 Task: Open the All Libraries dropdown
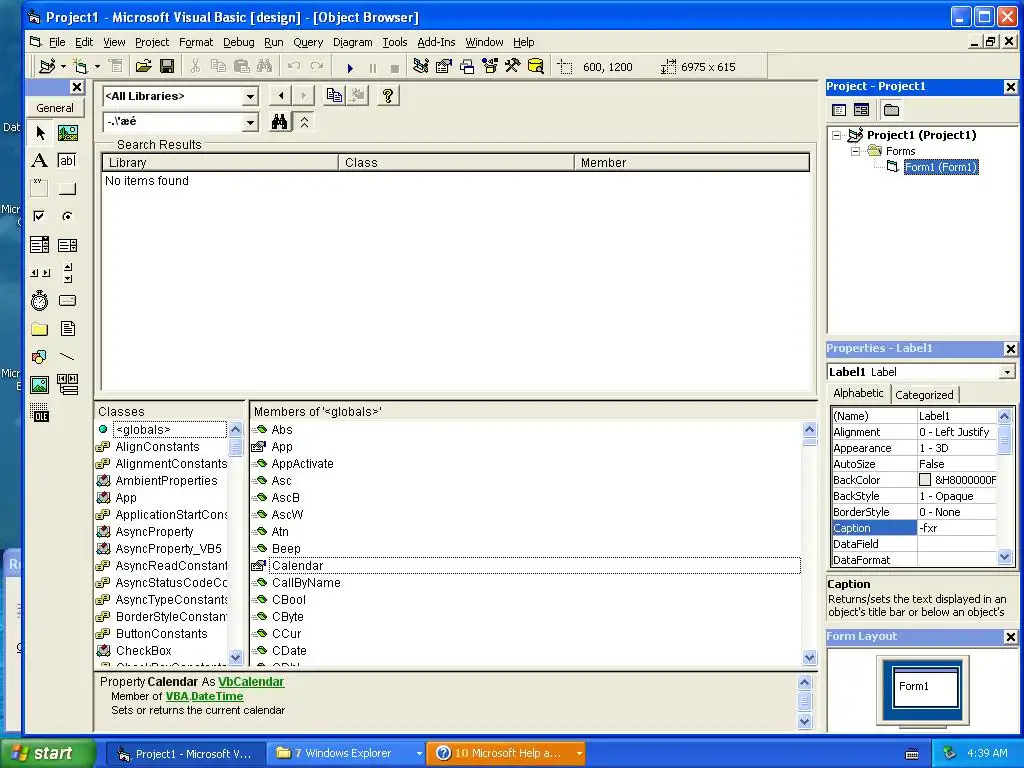click(250, 97)
